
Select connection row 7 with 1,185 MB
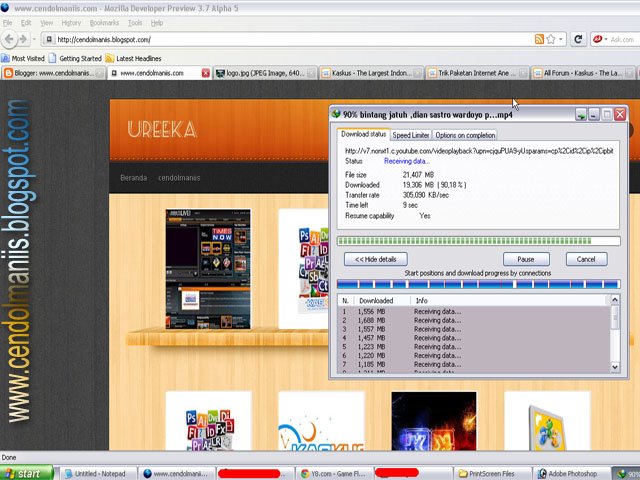pos(473,364)
